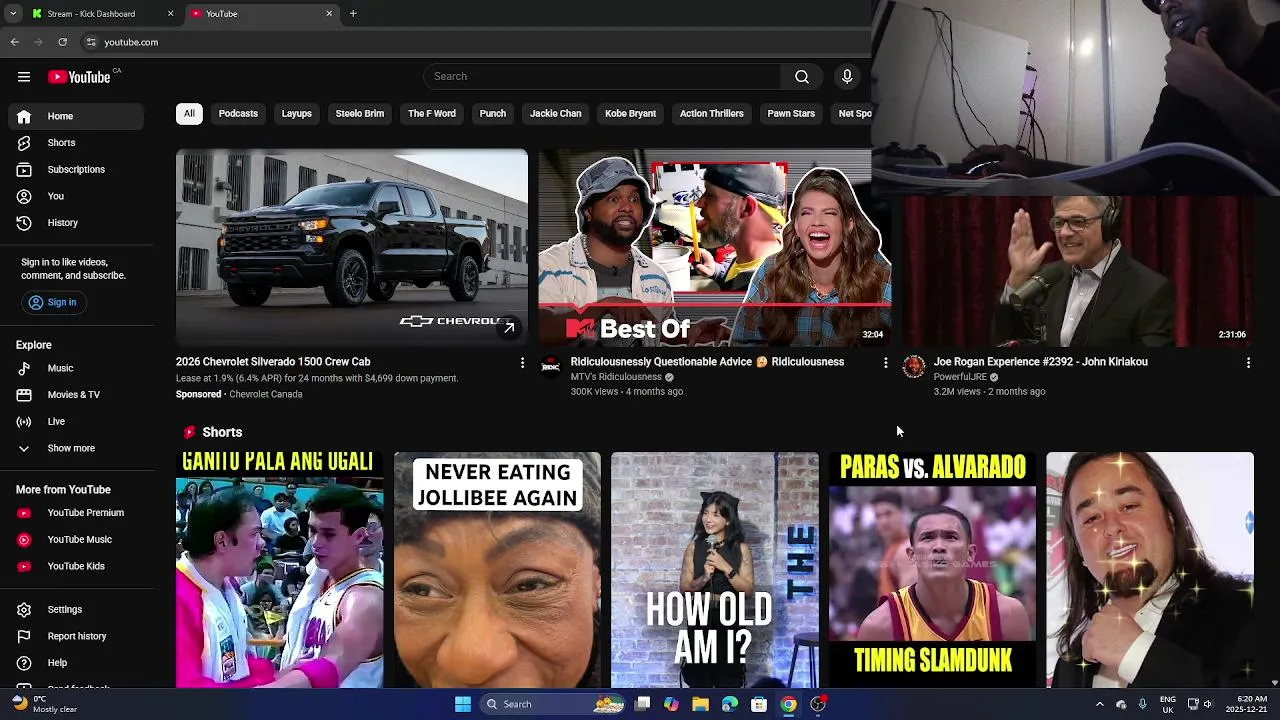This screenshot has height=720, width=1280.
Task: Click PowerfulJRE channel avatar
Action: 914,367
